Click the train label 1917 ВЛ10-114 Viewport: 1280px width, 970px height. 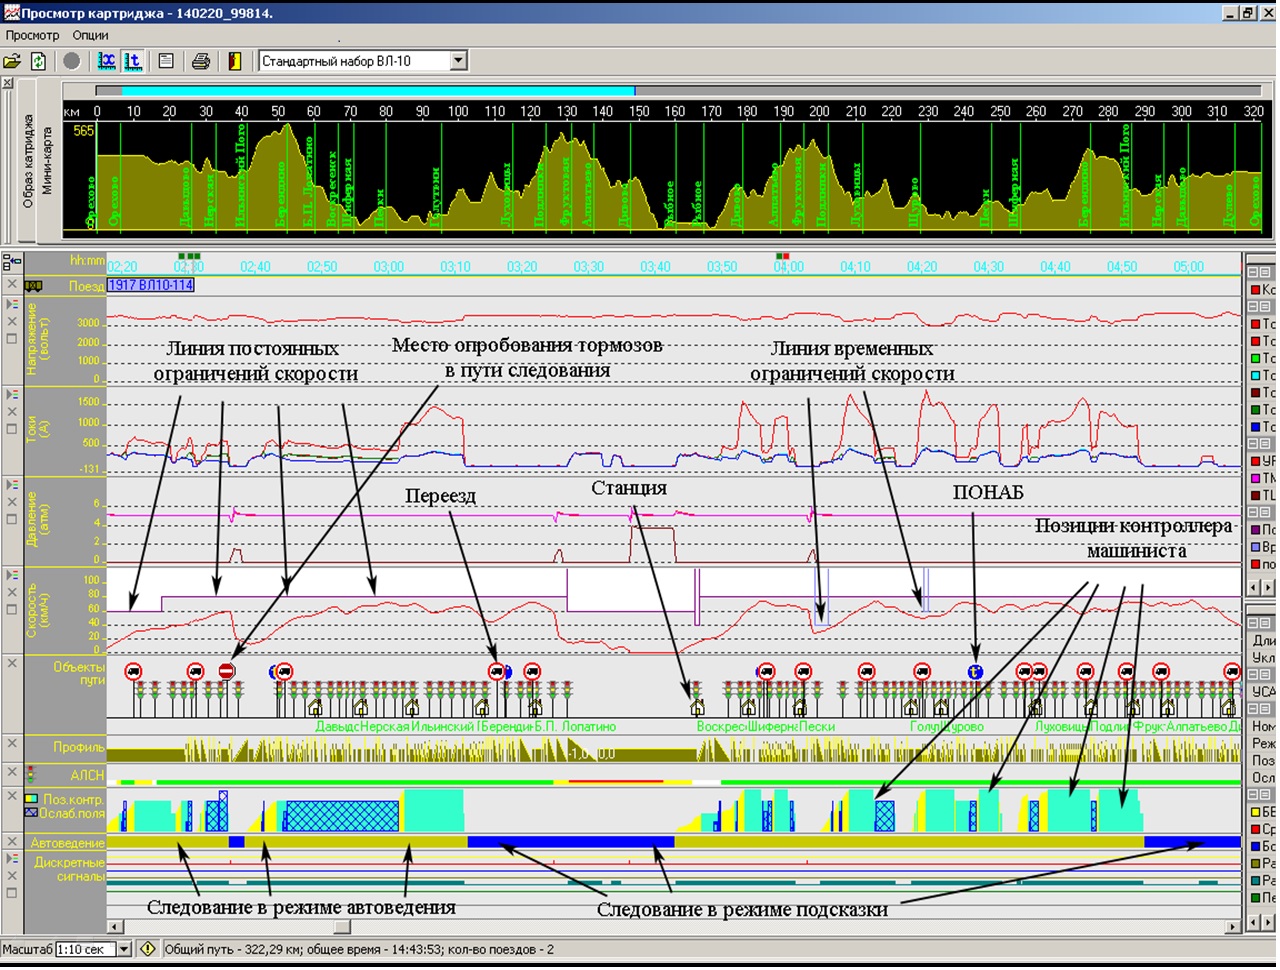pos(151,285)
